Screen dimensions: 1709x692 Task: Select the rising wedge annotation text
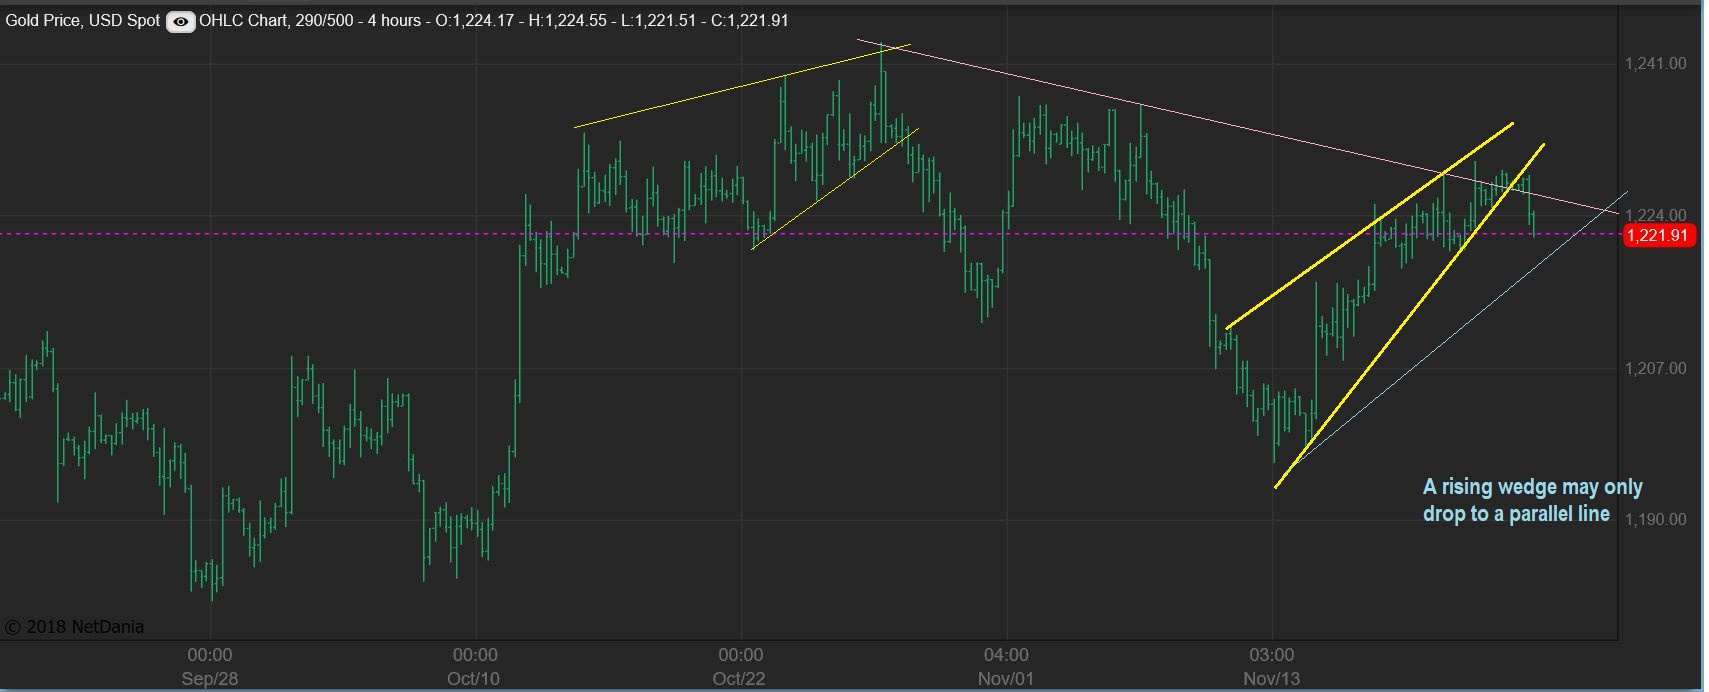pyautogui.click(x=1532, y=500)
